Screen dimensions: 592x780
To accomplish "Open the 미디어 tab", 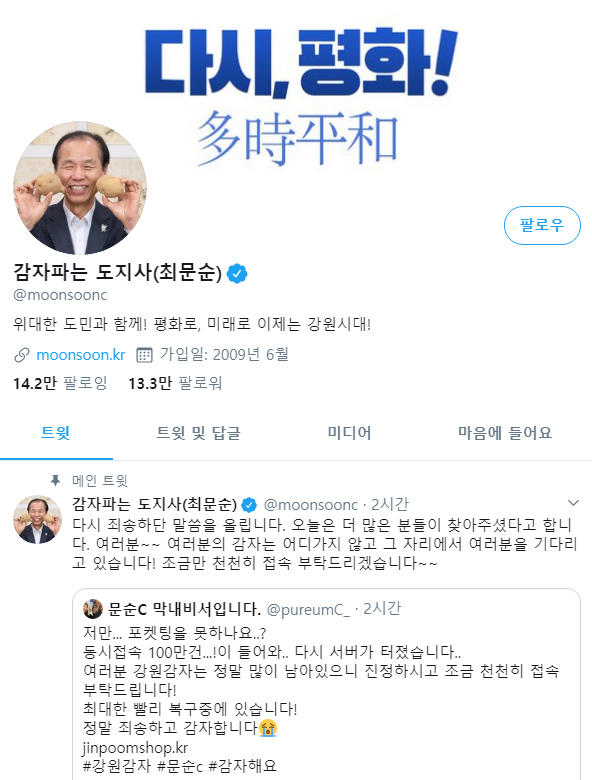I will pos(349,433).
